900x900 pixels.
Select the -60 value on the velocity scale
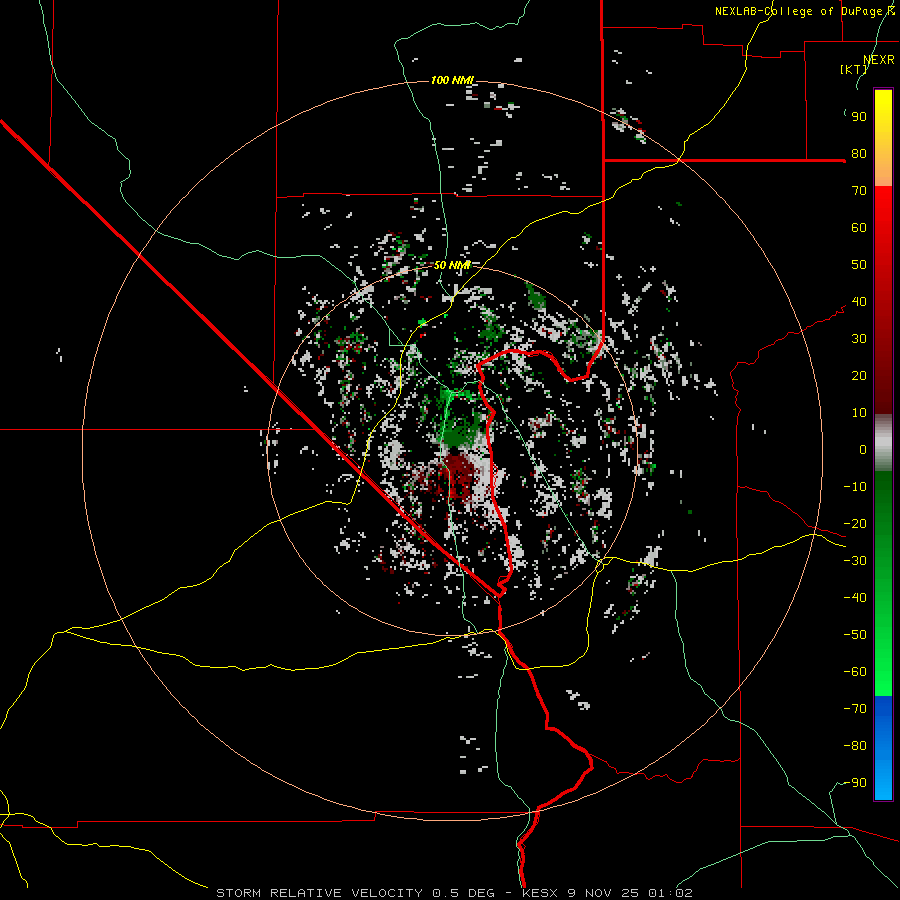[855, 672]
